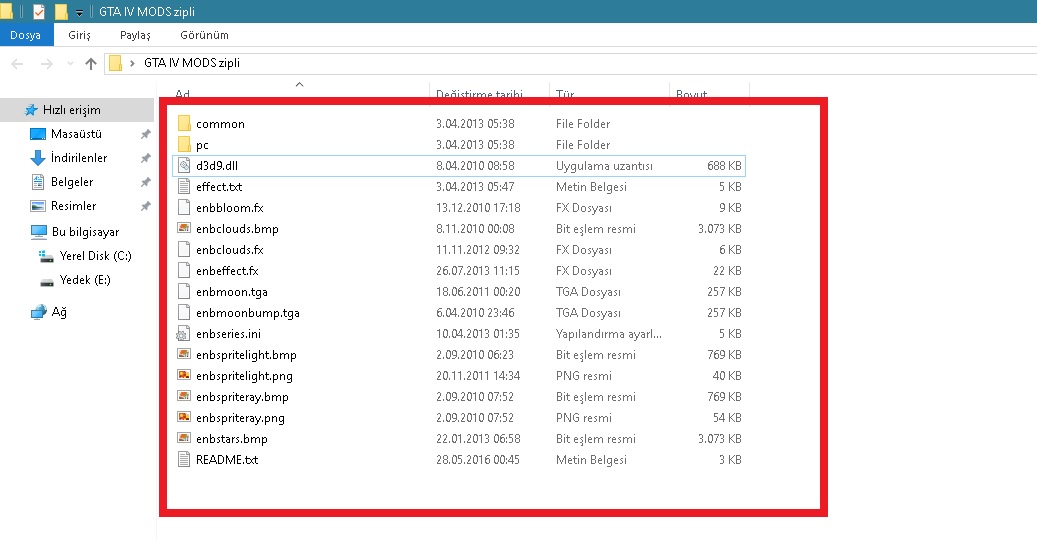This screenshot has height=540, width=1037.
Task: Select the enbclouds.bmp image icon
Action: click(x=185, y=229)
